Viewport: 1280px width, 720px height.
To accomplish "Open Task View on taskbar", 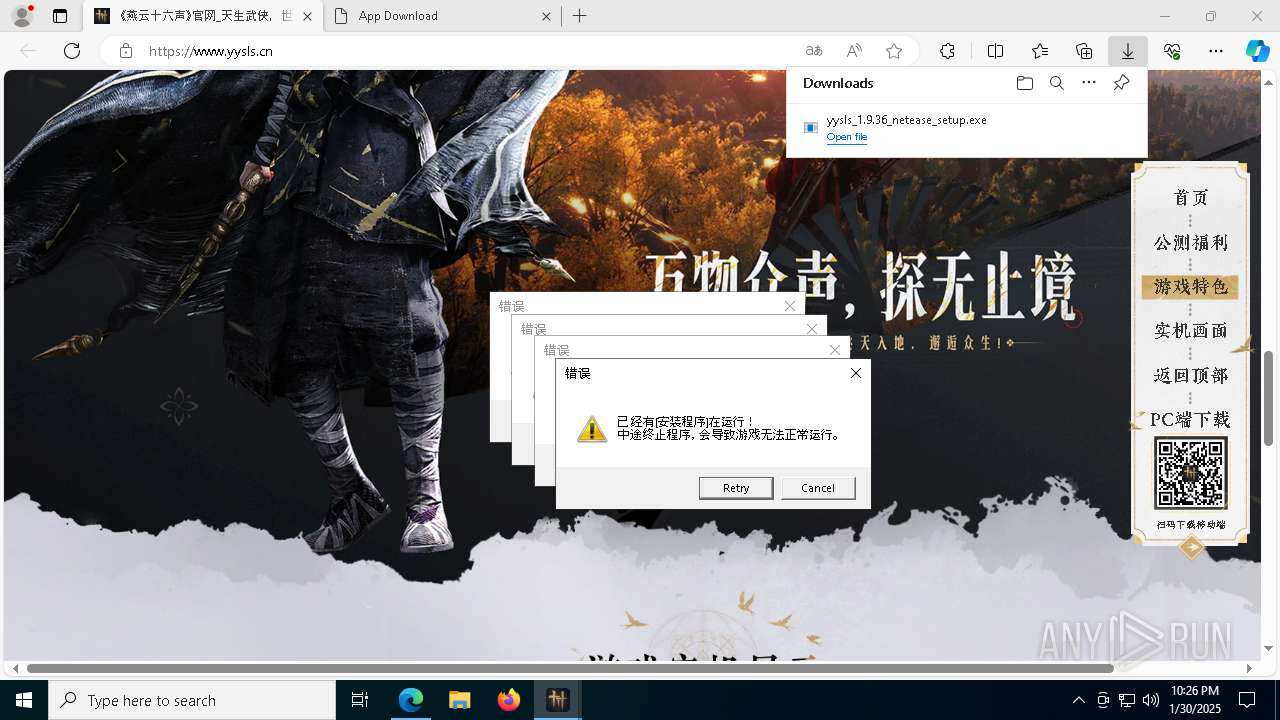I will [x=360, y=700].
